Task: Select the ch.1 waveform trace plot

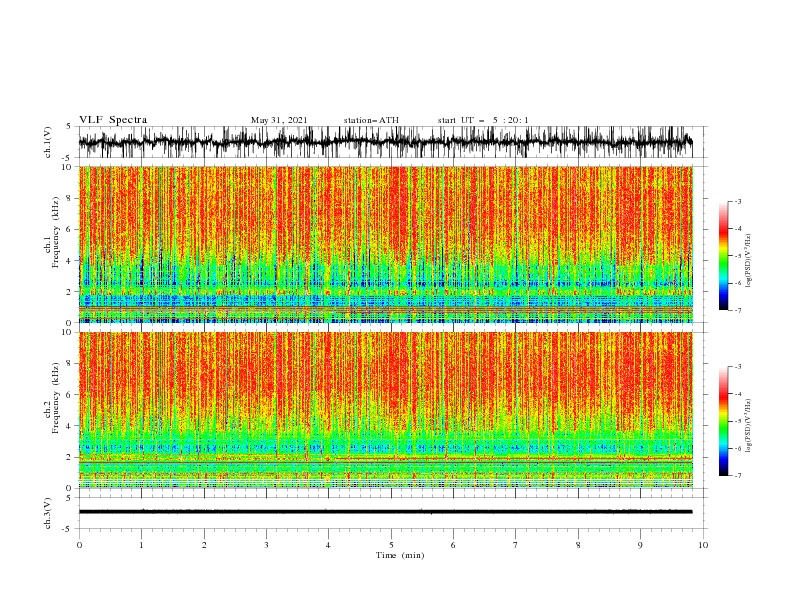Action: [385, 142]
